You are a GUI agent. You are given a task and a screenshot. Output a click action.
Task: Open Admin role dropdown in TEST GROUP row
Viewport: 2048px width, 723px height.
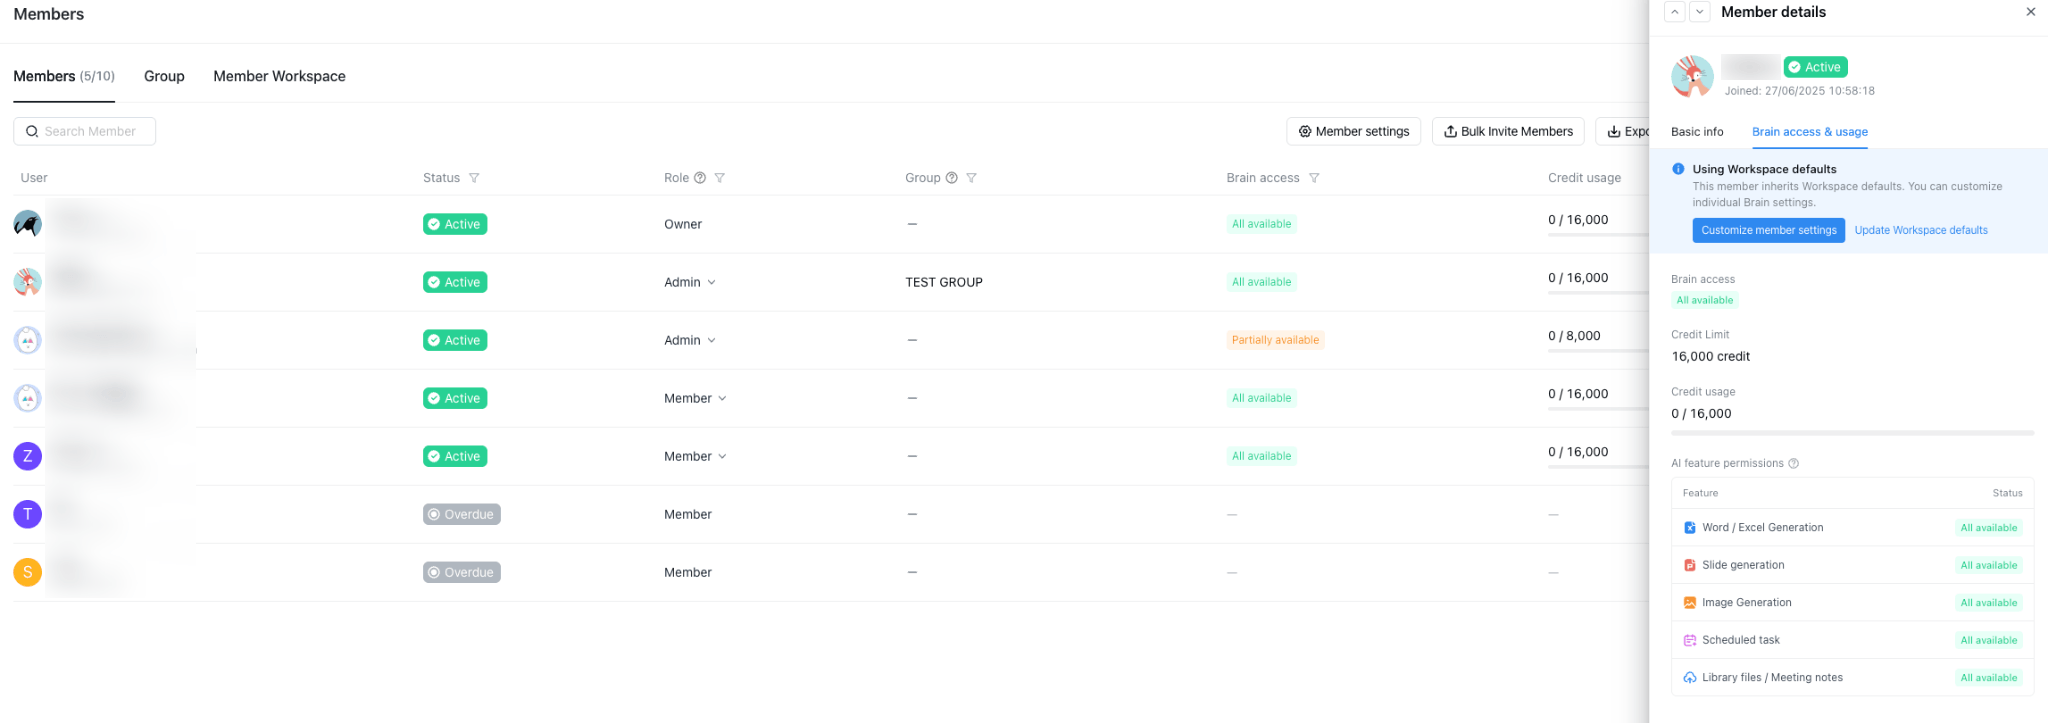click(690, 282)
